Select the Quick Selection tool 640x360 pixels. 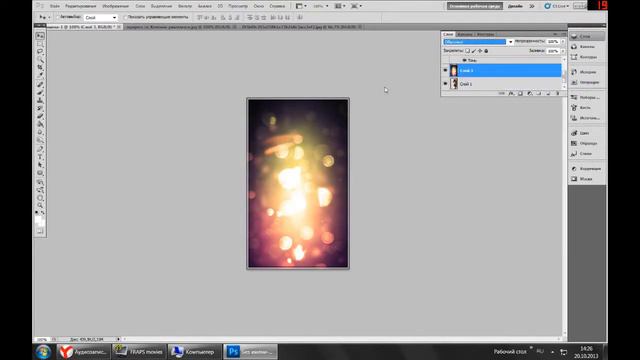pos(40,60)
